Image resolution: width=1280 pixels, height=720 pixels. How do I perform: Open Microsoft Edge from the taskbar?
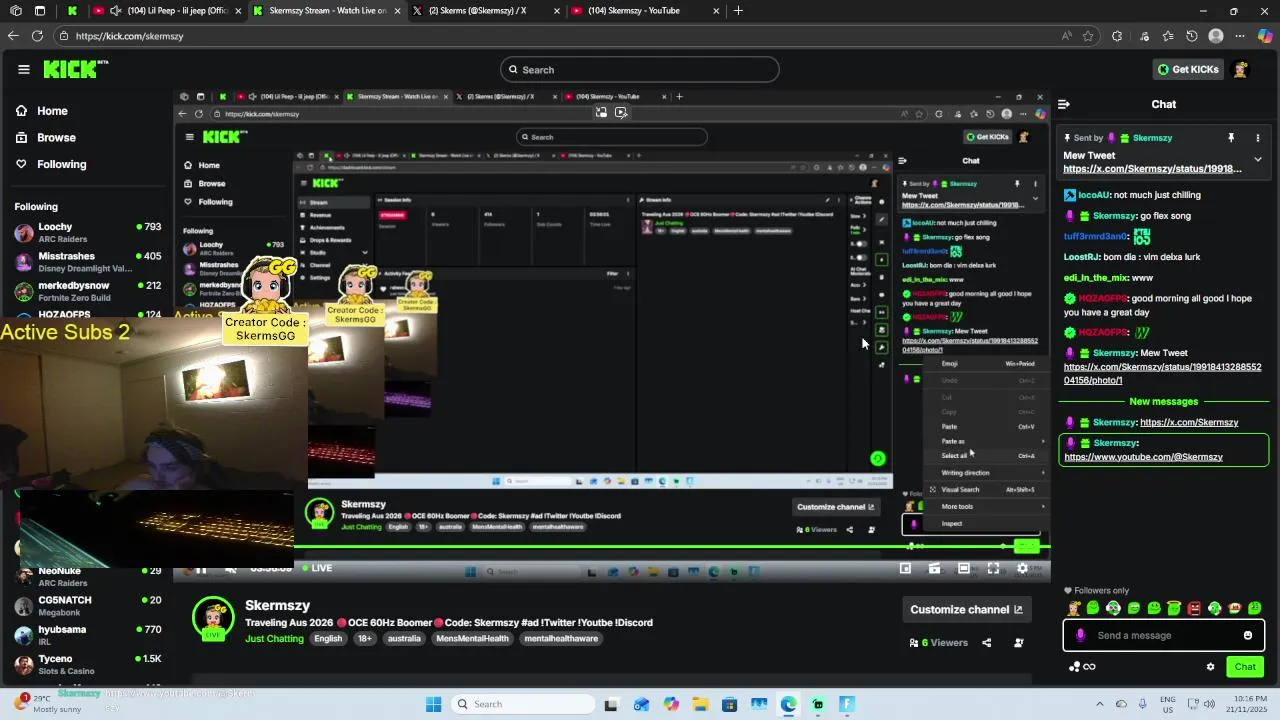tap(788, 704)
